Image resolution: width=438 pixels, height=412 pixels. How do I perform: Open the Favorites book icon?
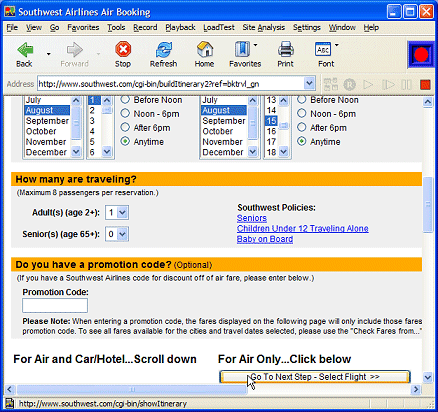[242, 49]
